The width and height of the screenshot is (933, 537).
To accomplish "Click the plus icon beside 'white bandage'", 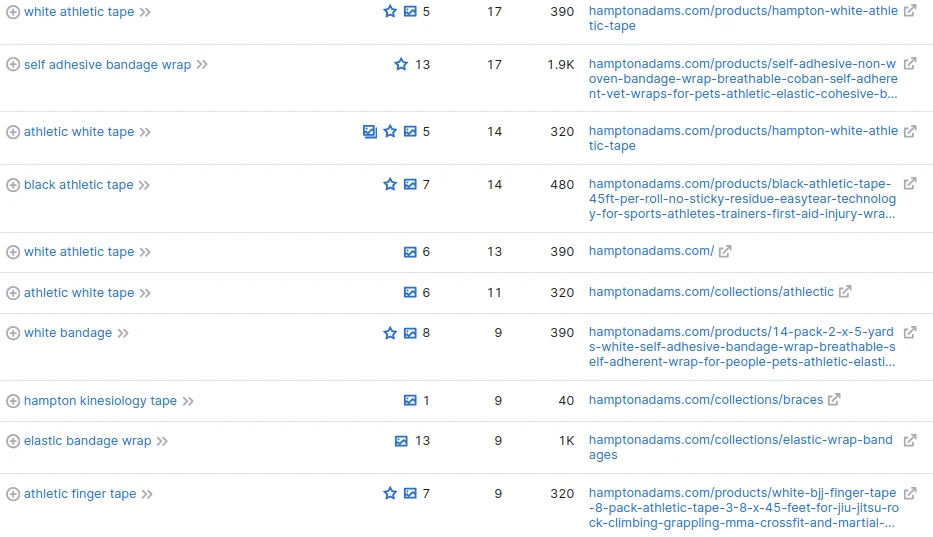I will point(12,333).
